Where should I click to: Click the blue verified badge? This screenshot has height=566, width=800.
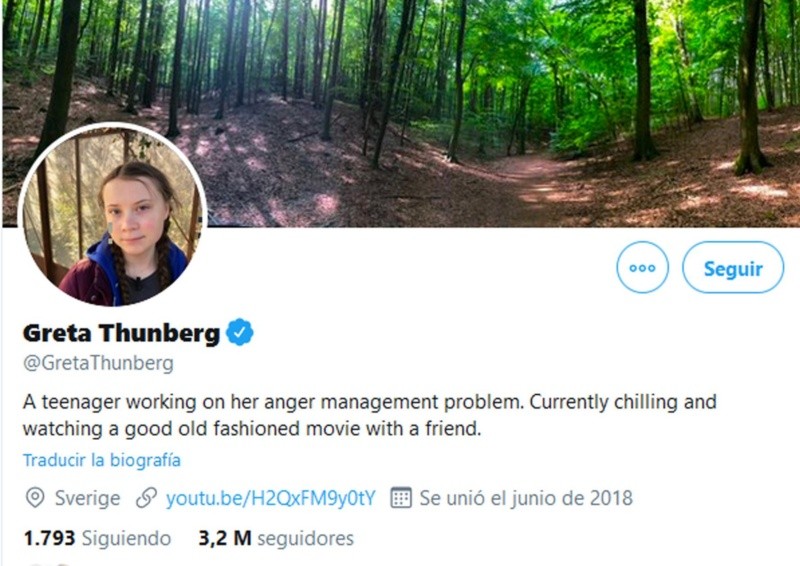click(240, 333)
